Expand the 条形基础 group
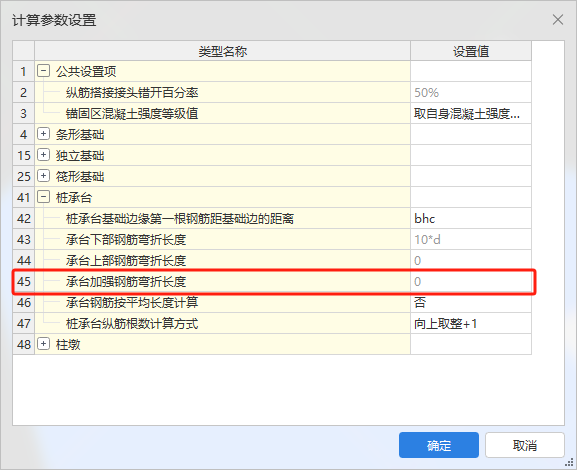Screen dimensions: 577x470 (43, 134)
